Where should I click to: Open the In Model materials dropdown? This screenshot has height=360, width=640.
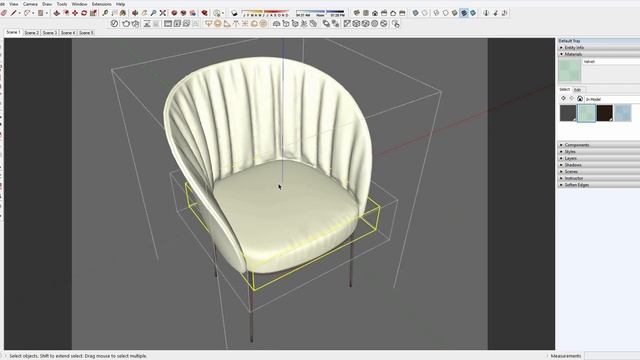[612, 99]
